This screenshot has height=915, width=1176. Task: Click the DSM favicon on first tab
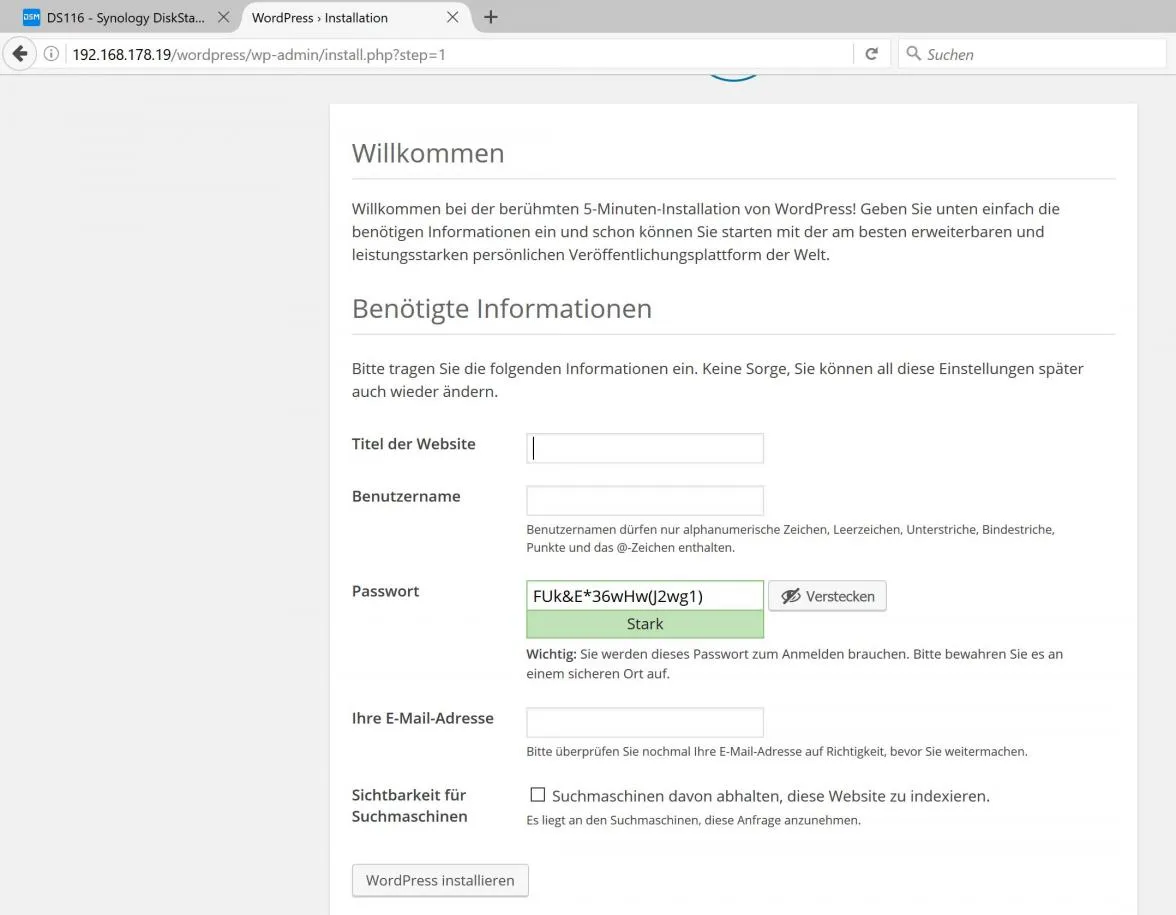click(x=32, y=17)
